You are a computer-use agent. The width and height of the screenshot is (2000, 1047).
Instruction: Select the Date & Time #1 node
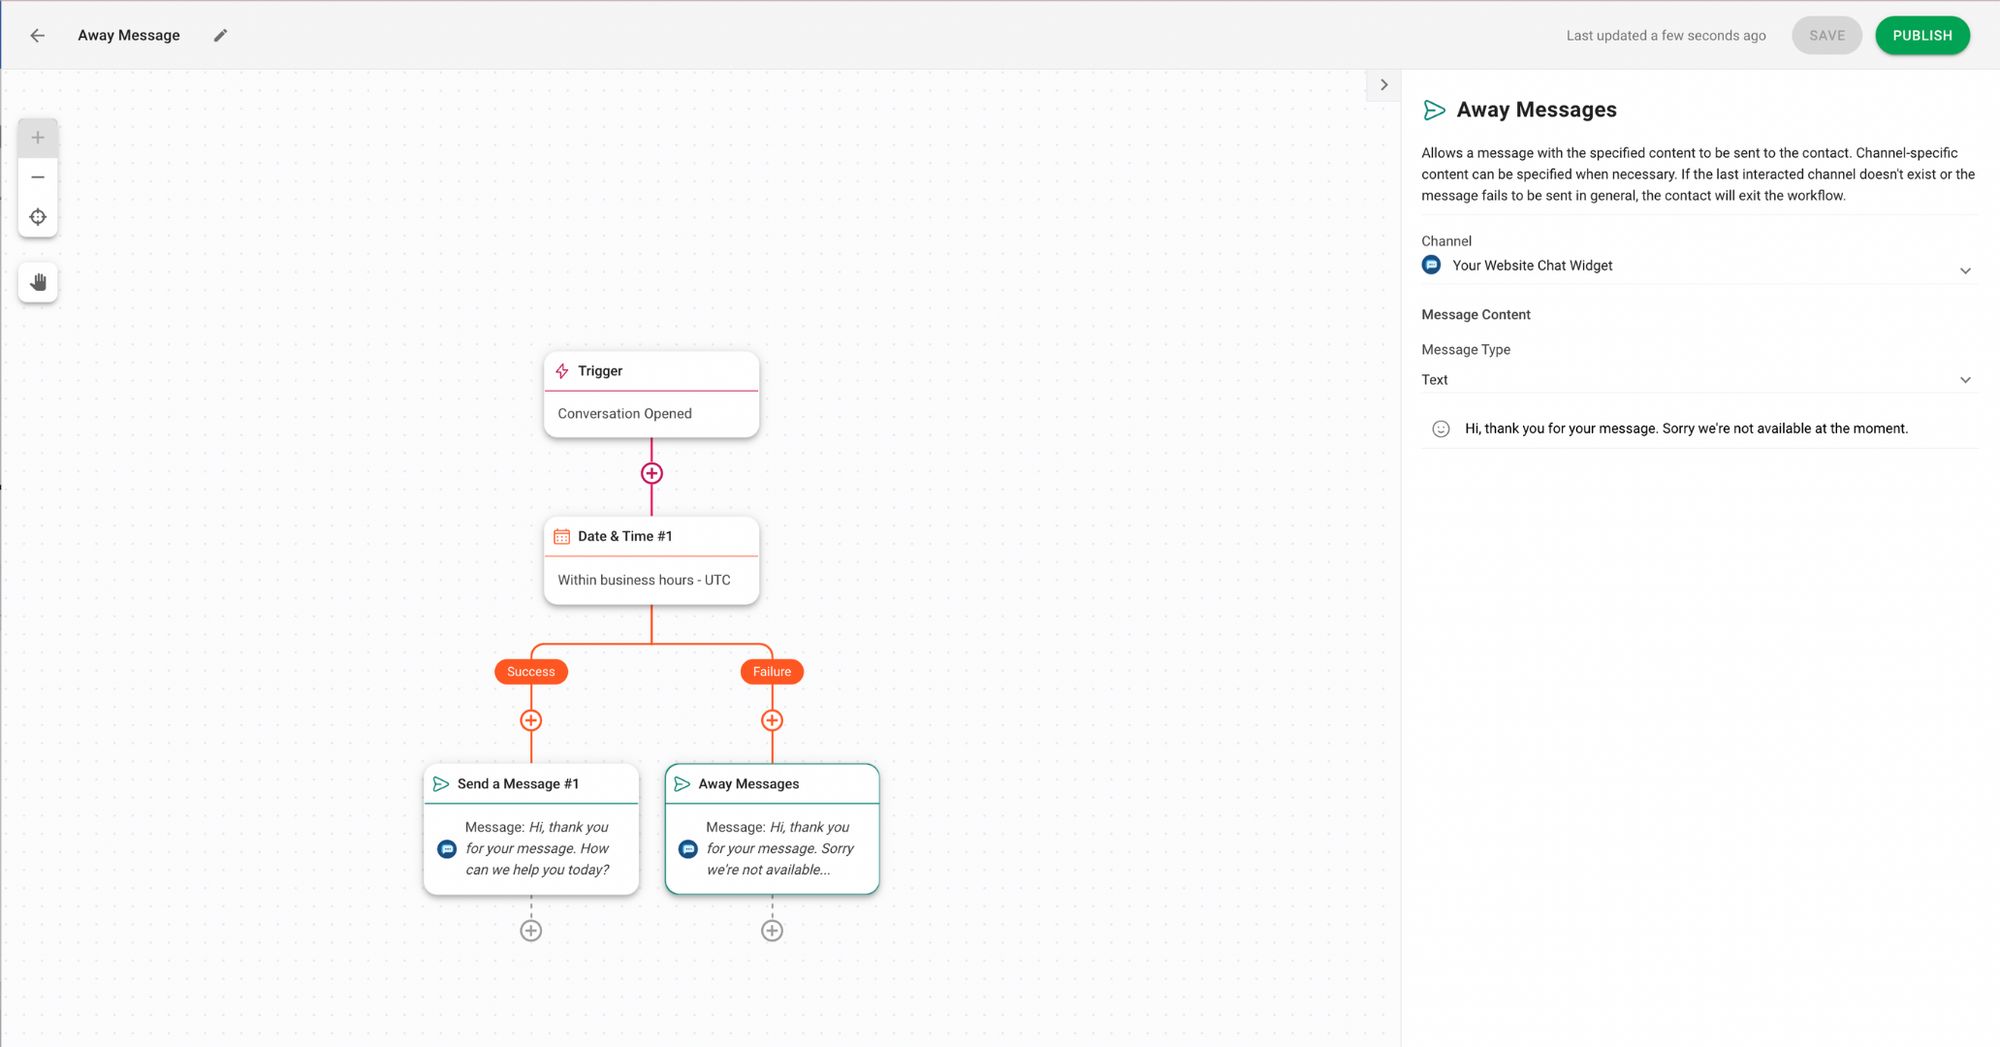tap(652, 560)
